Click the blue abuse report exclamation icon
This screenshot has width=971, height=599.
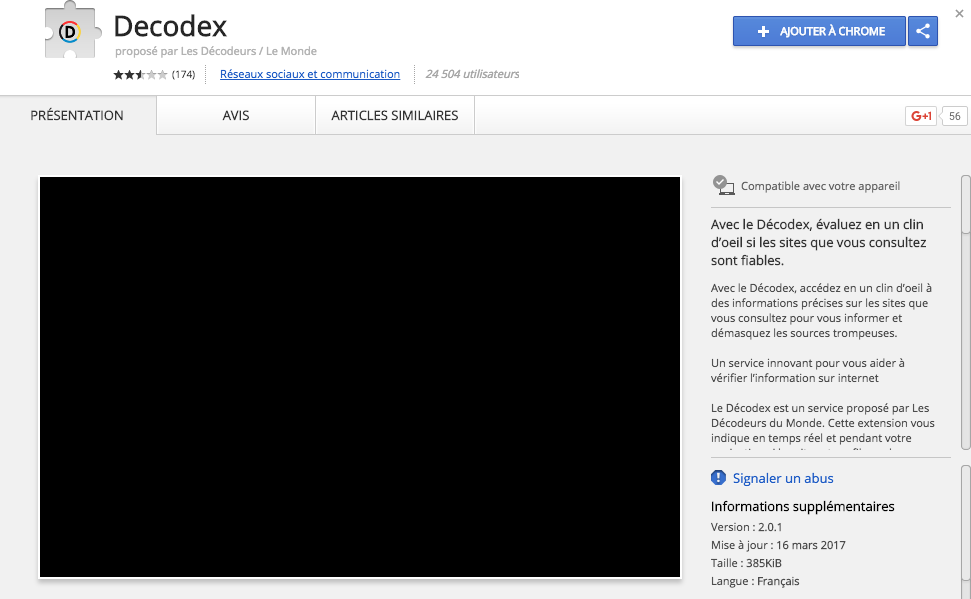pos(718,478)
